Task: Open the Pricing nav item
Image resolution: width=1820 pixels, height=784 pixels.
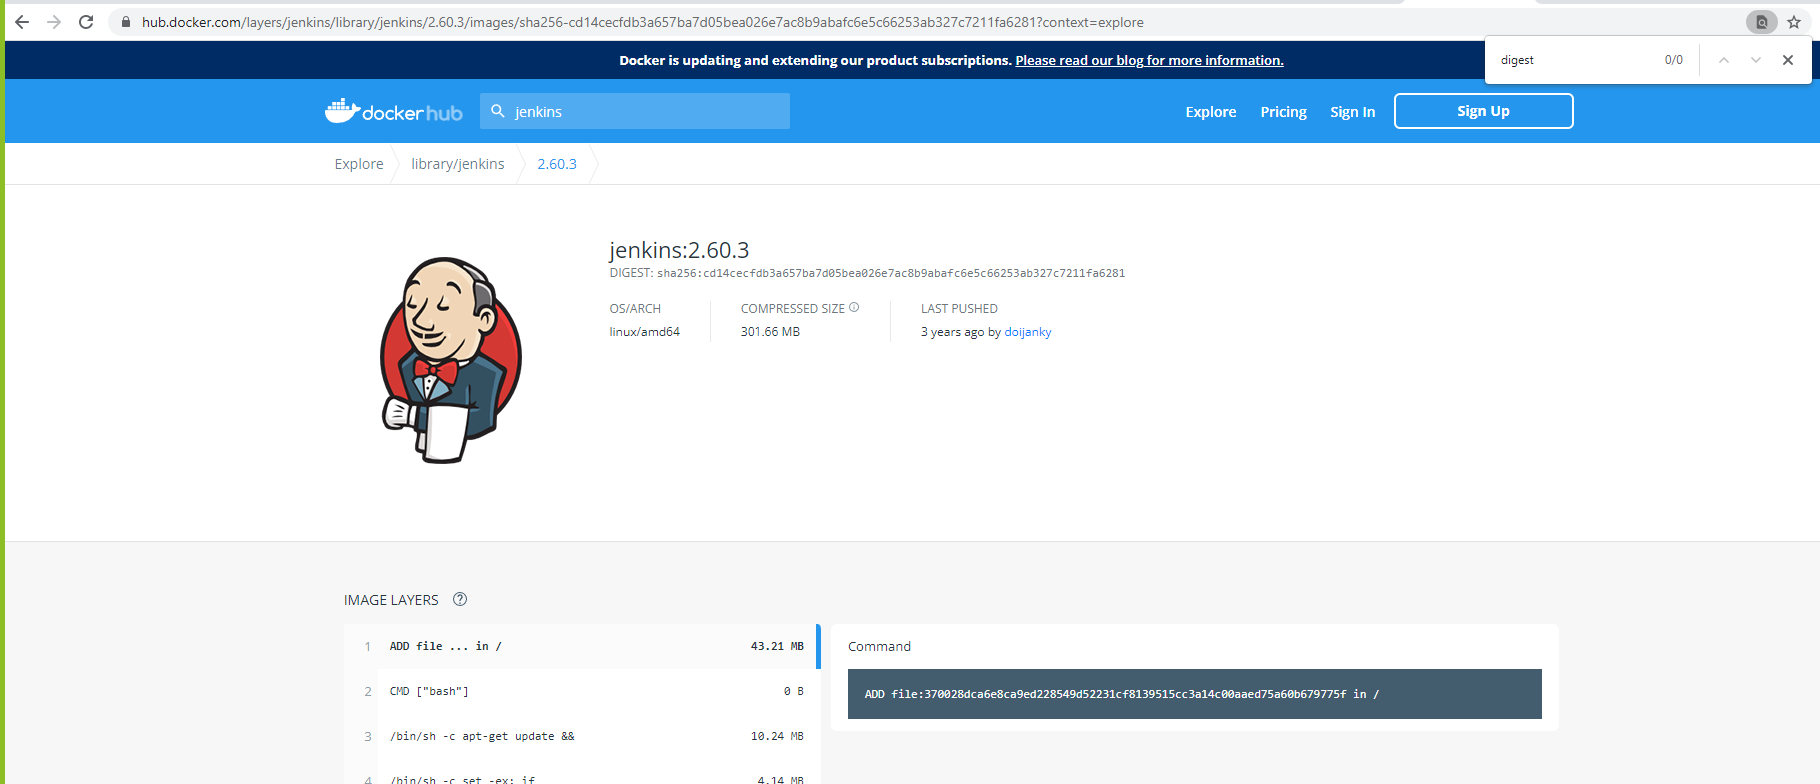Action: [x=1283, y=112]
